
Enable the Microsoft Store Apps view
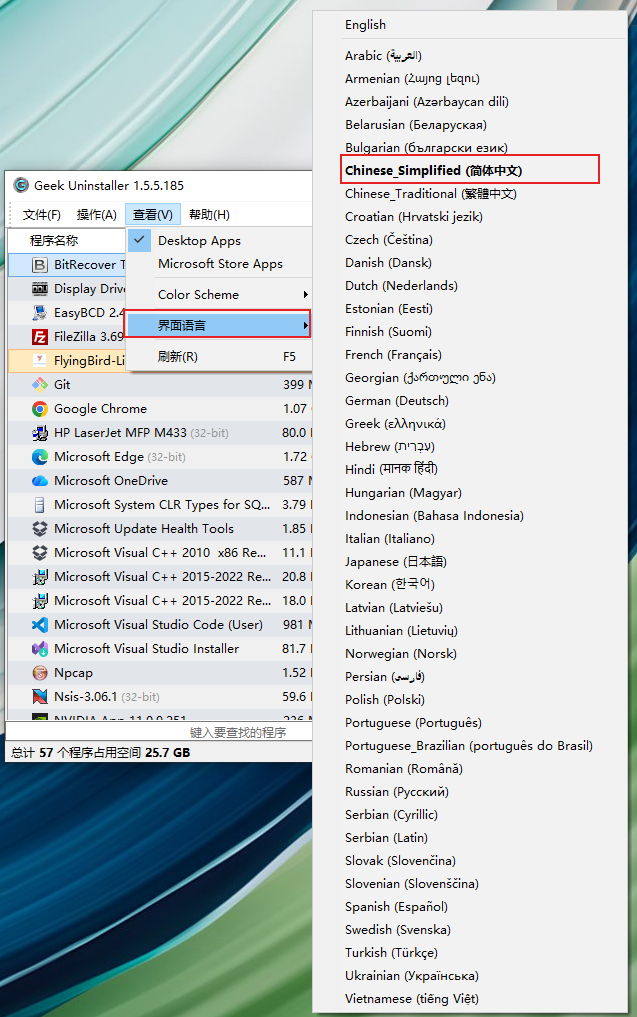(221, 264)
